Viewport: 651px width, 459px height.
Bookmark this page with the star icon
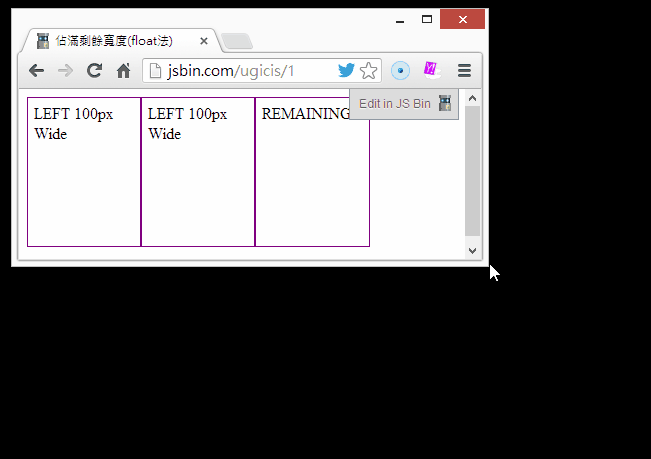tap(368, 71)
